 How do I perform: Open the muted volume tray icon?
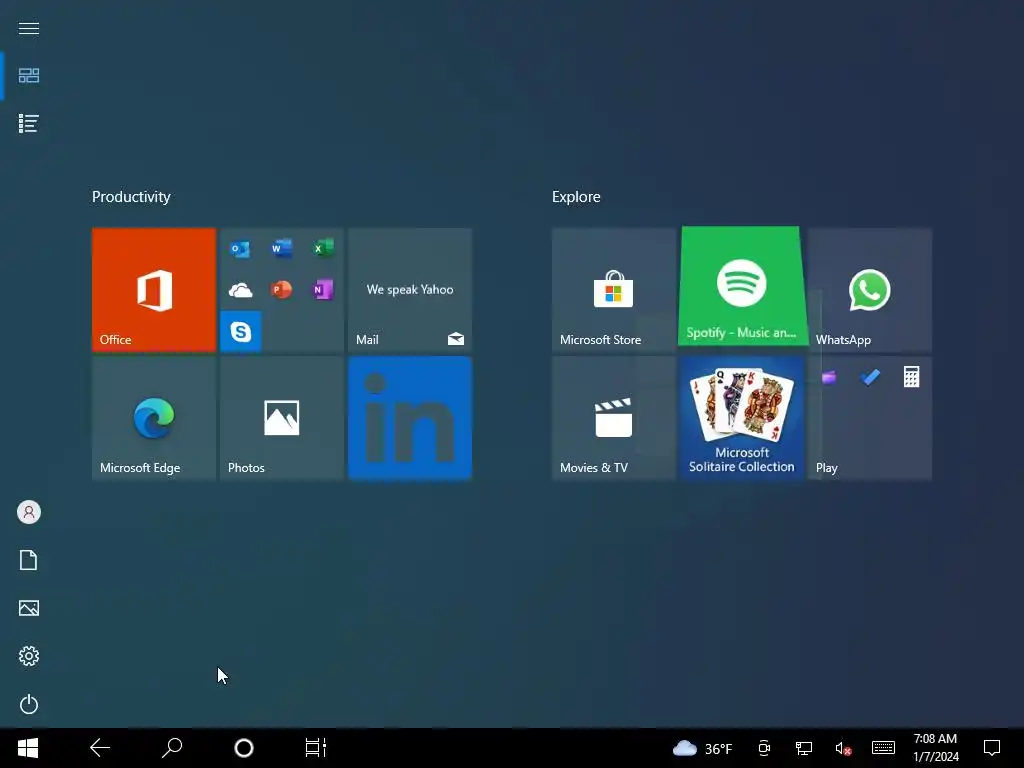point(843,748)
